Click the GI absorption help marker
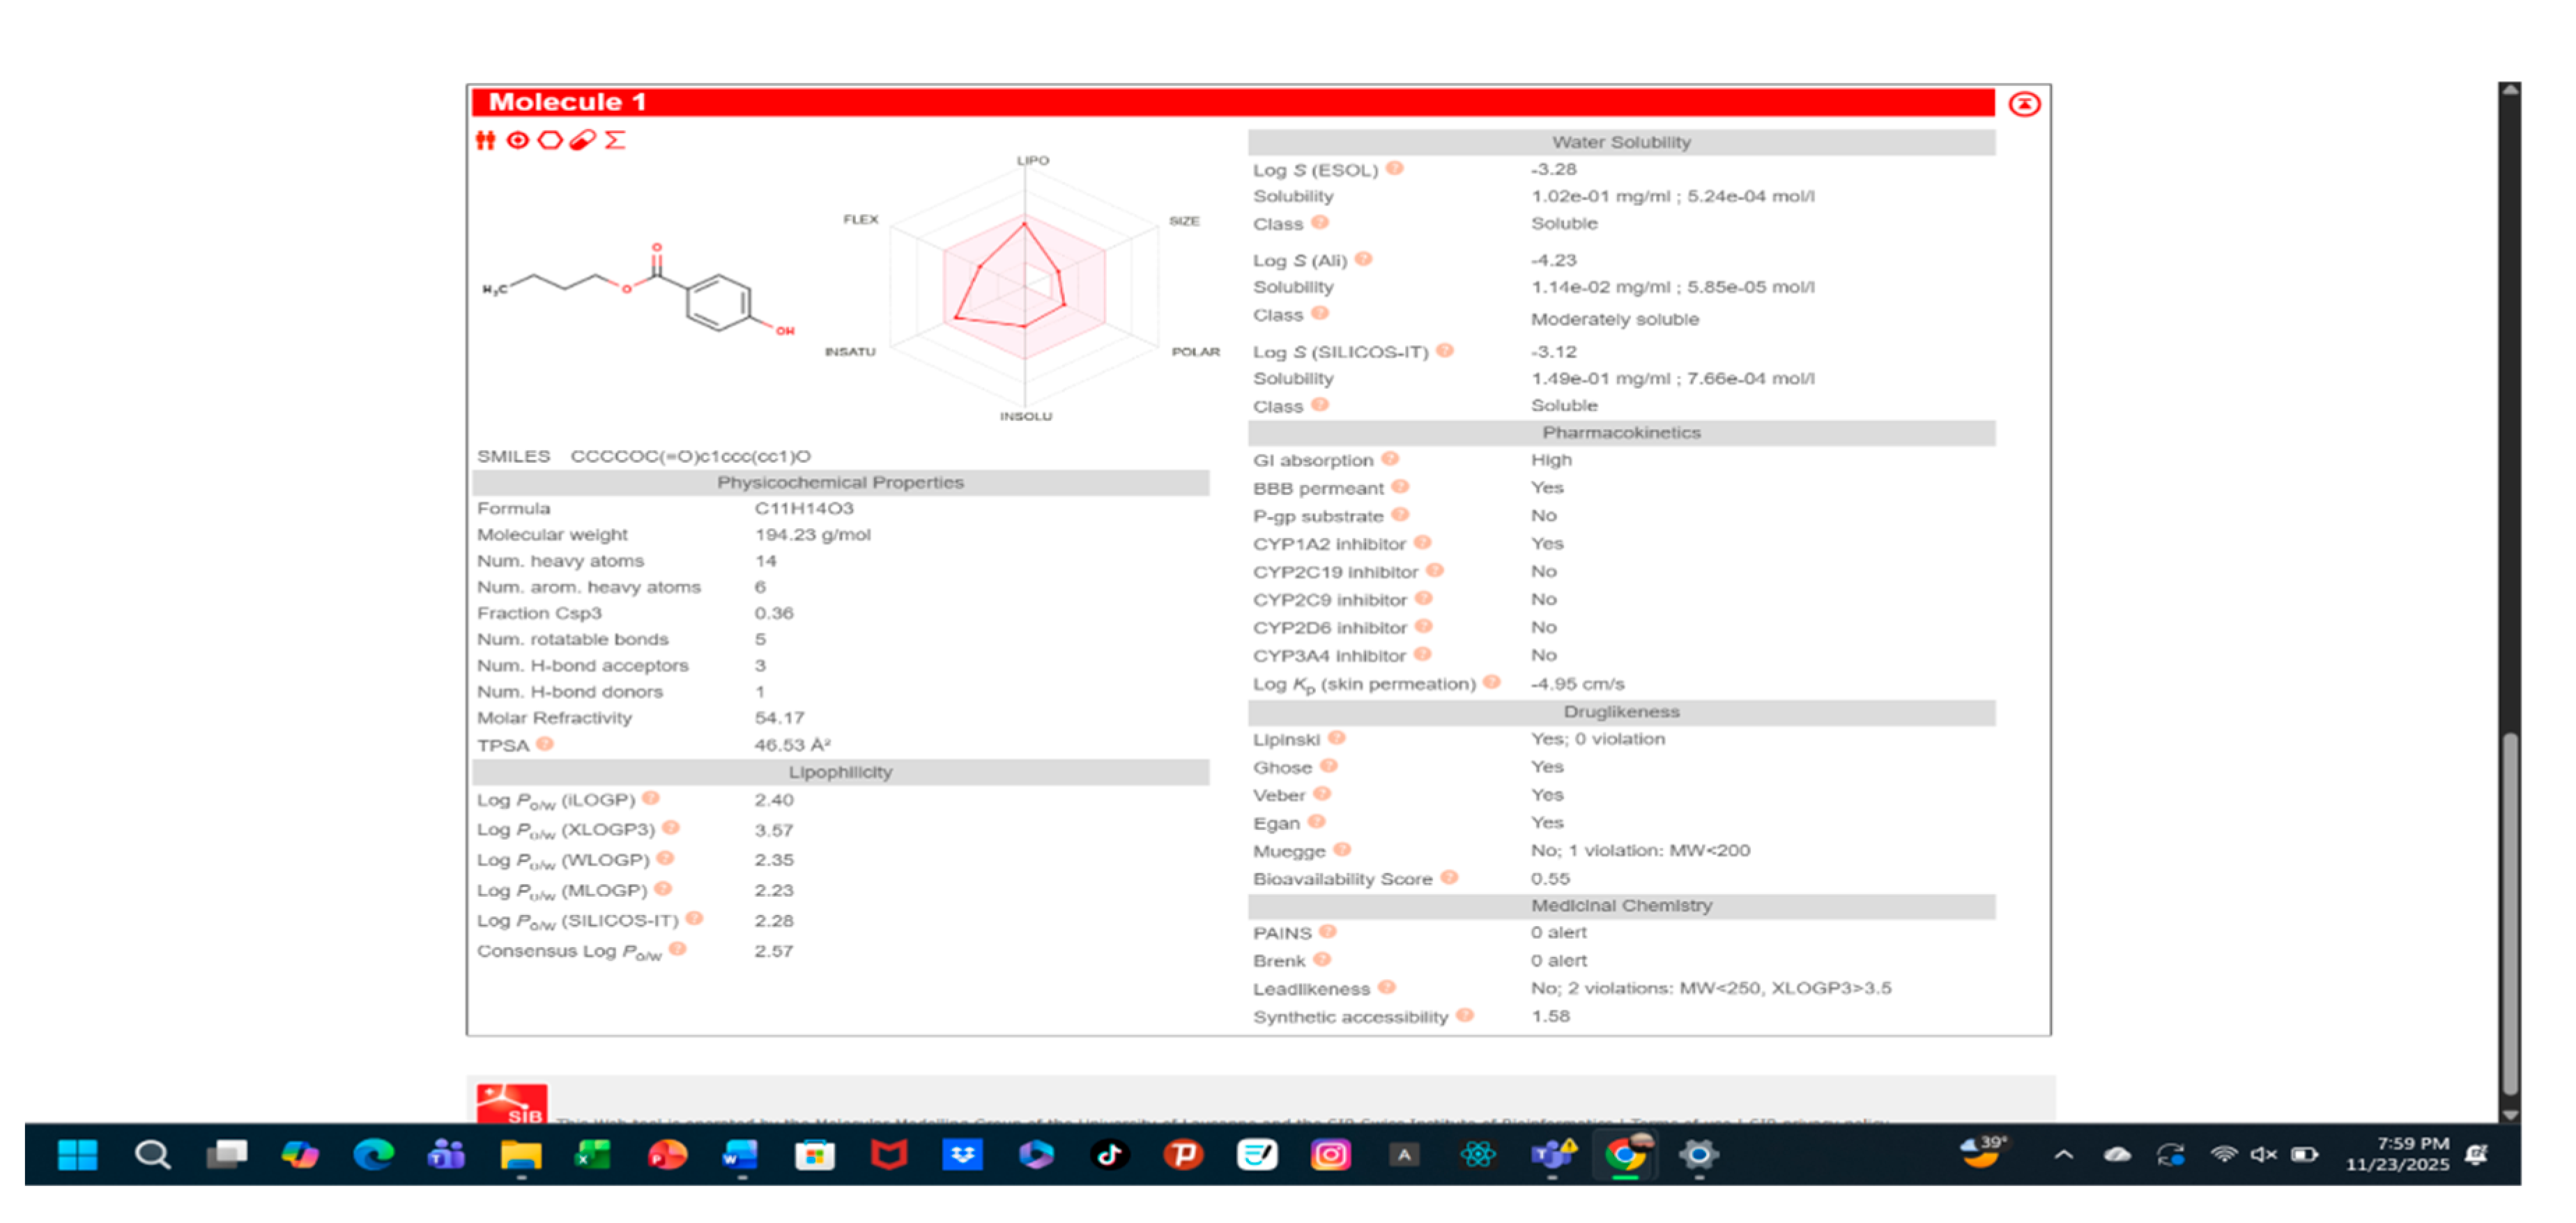The height and width of the screenshot is (1223, 2576). pyautogui.click(x=1390, y=460)
